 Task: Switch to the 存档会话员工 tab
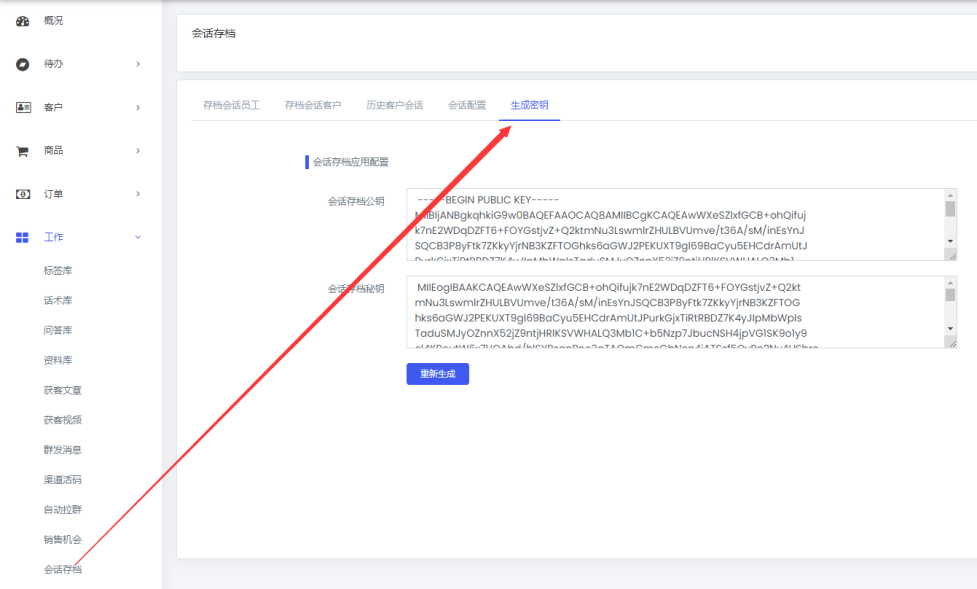pos(231,105)
